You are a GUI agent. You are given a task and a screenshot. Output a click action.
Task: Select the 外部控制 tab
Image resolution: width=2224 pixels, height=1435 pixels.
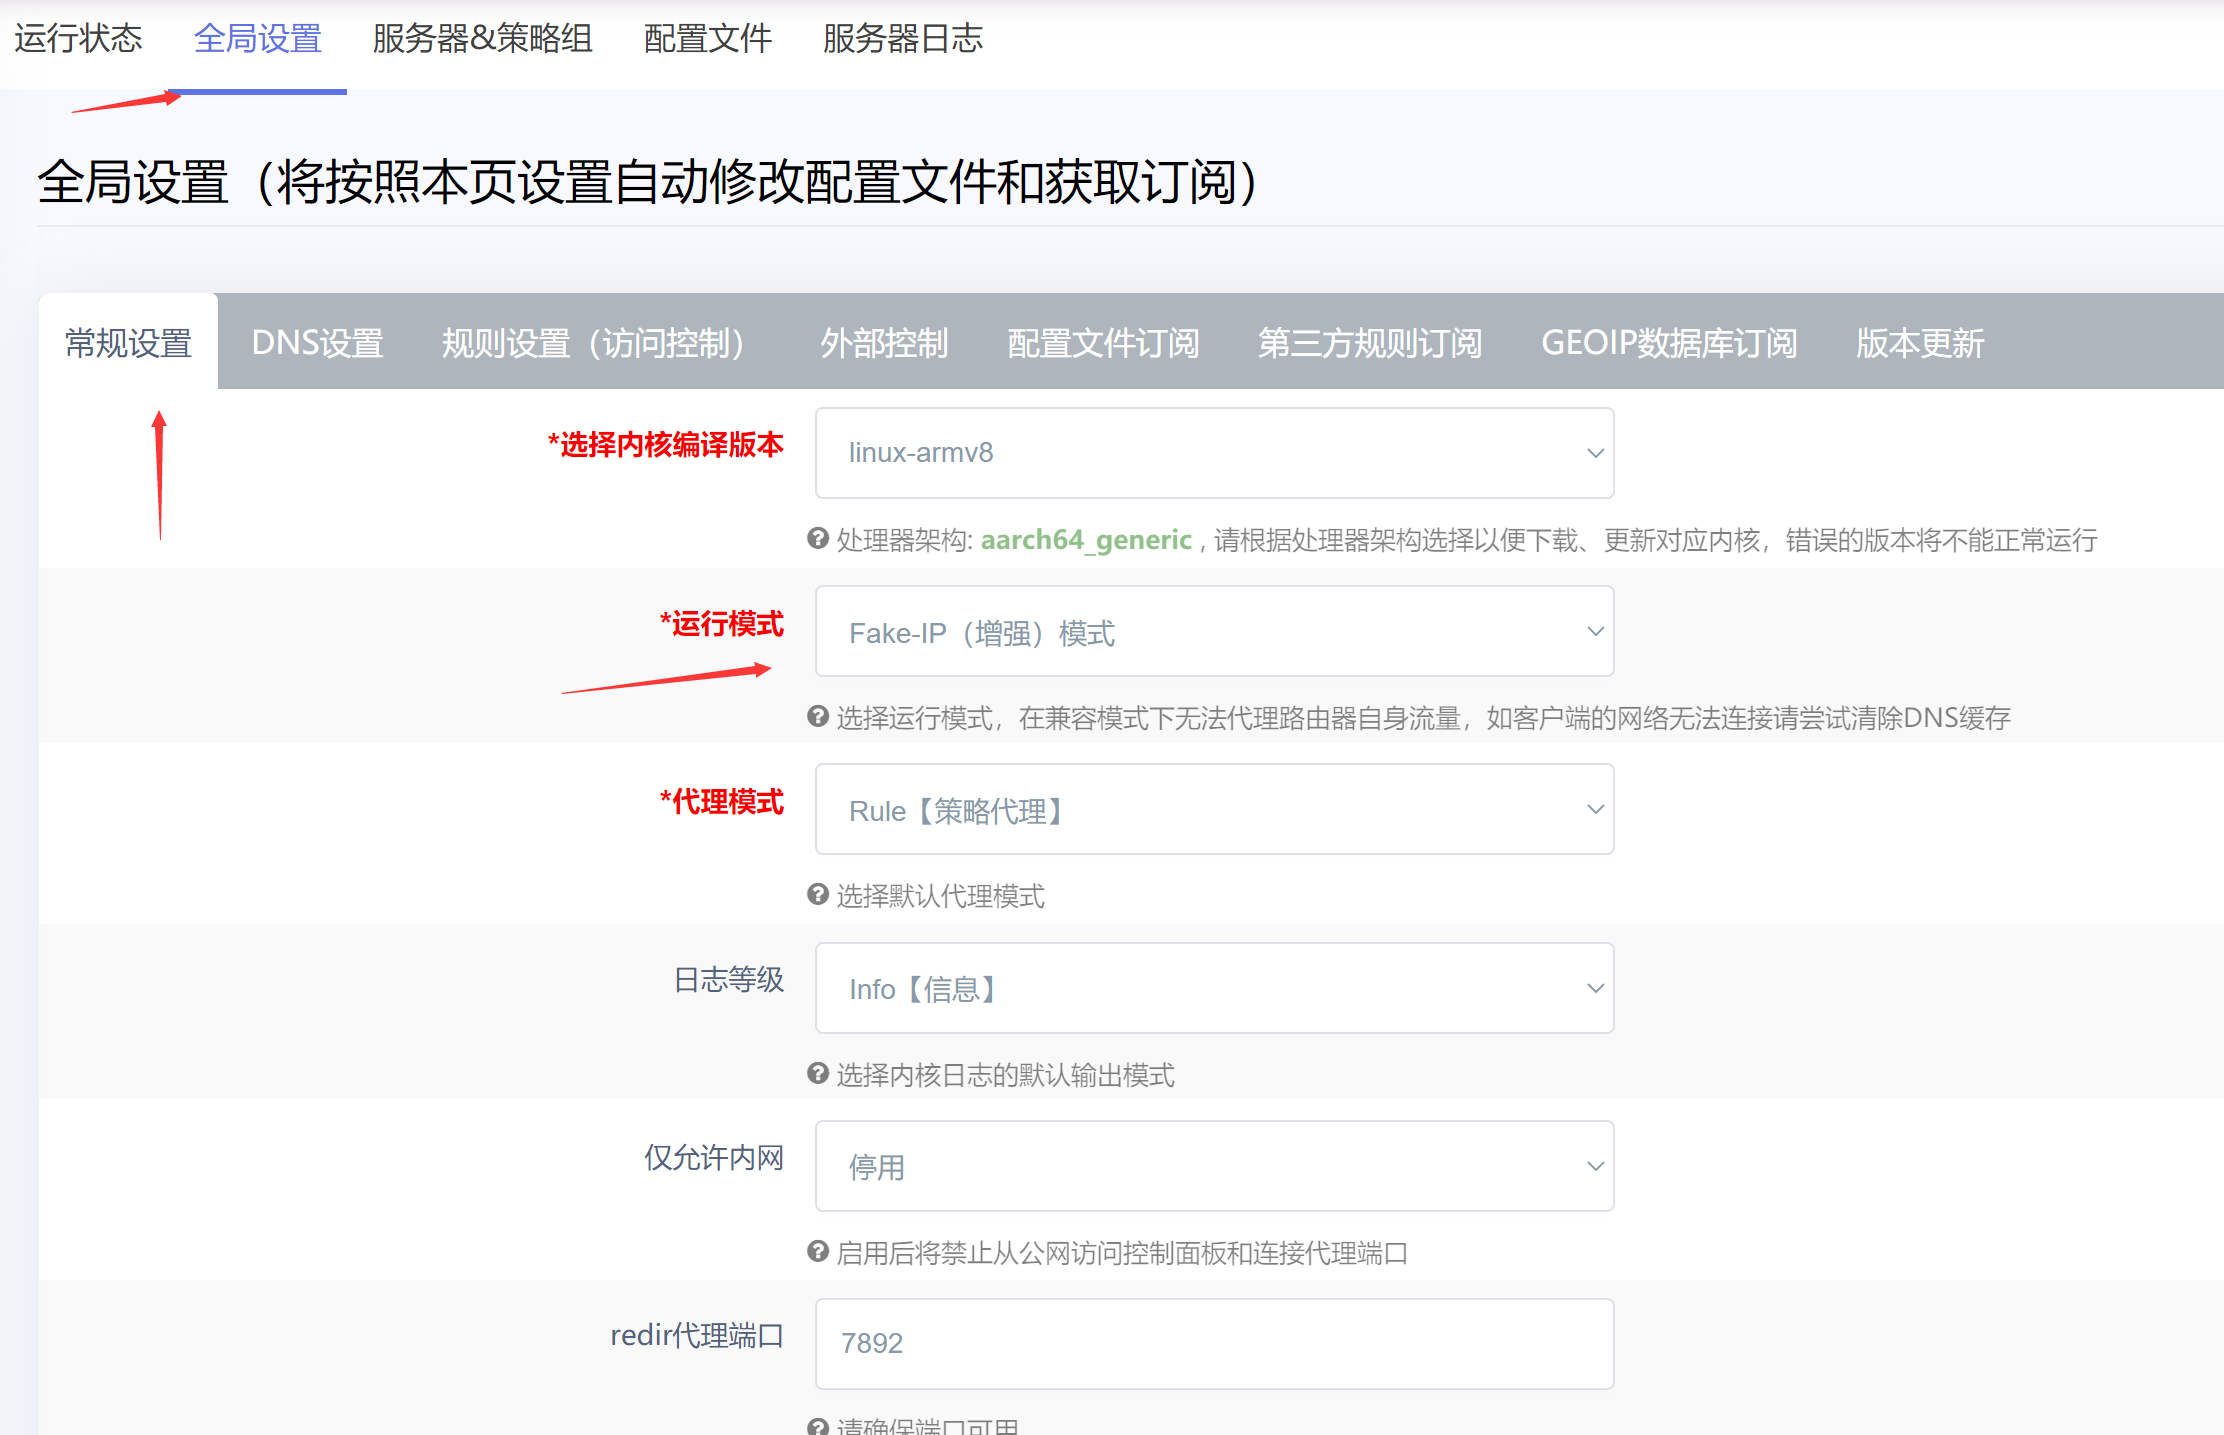883,343
